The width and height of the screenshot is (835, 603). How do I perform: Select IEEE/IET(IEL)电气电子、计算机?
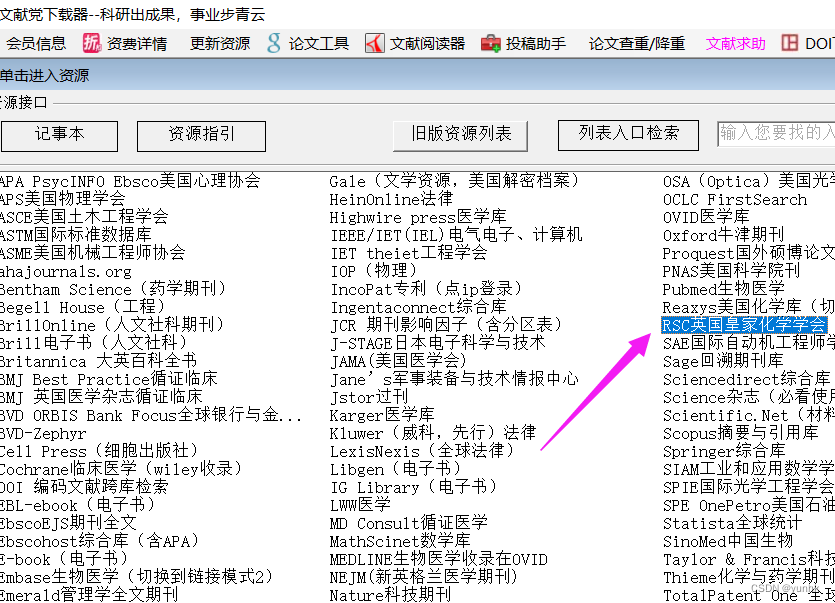[x=456, y=235]
